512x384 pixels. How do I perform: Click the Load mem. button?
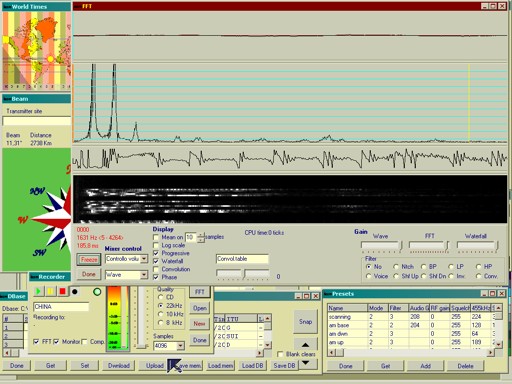click(220, 366)
